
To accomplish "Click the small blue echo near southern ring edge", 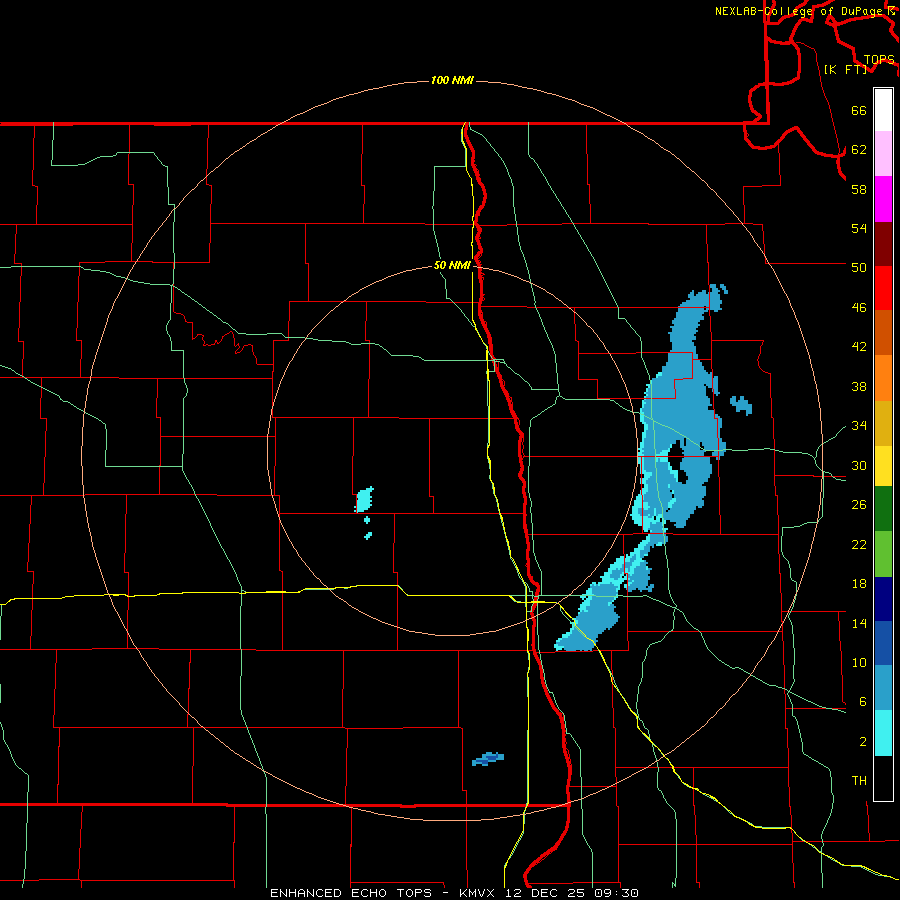I will [488, 759].
